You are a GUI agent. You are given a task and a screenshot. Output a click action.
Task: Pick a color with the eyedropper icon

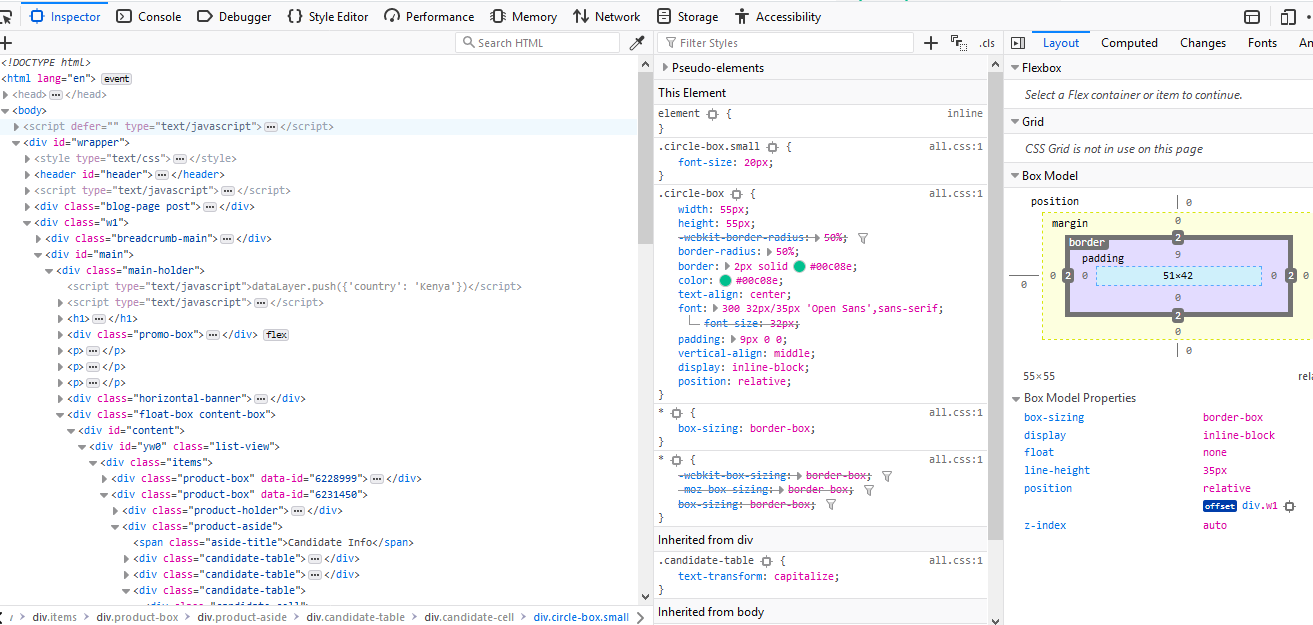coord(636,43)
